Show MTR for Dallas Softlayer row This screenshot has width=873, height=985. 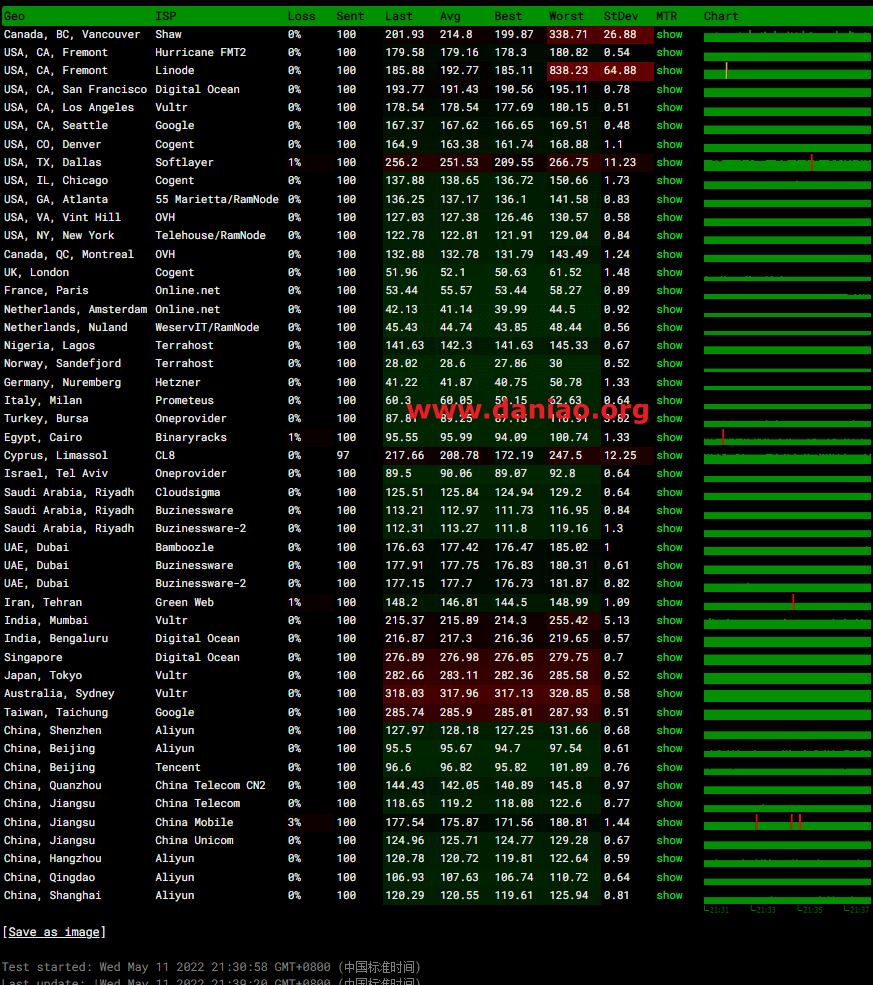[x=670, y=162]
